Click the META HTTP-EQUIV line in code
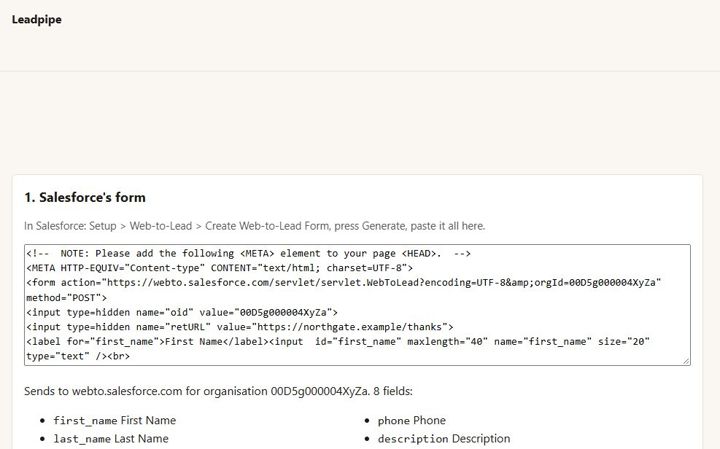The width and height of the screenshot is (720, 449). coord(219,268)
